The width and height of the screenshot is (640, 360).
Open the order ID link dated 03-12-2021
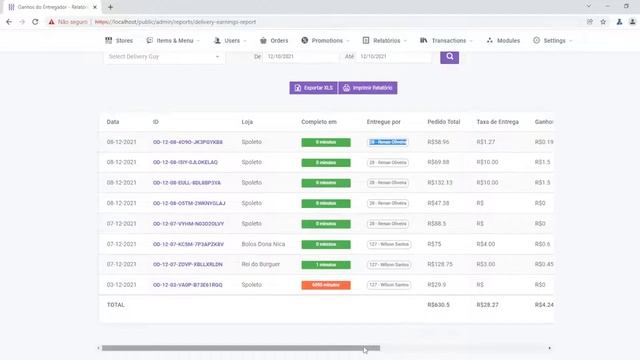tap(188, 285)
